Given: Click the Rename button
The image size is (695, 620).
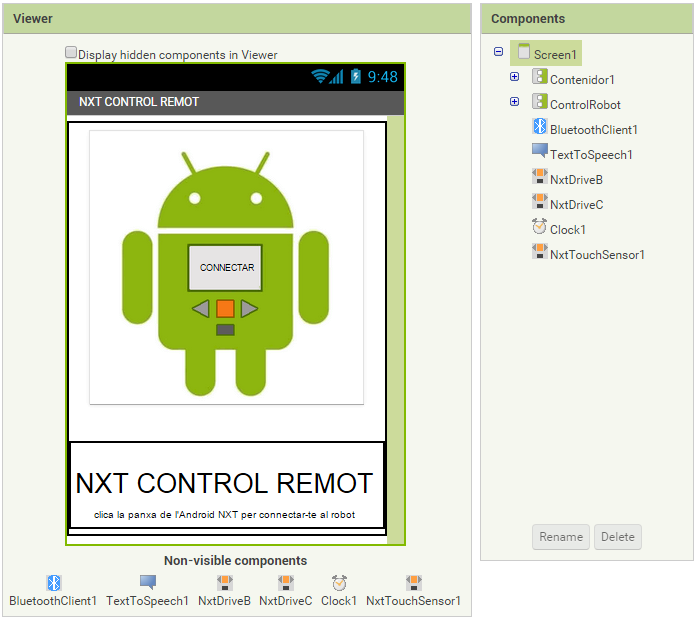Looking at the screenshot, I should (561, 537).
